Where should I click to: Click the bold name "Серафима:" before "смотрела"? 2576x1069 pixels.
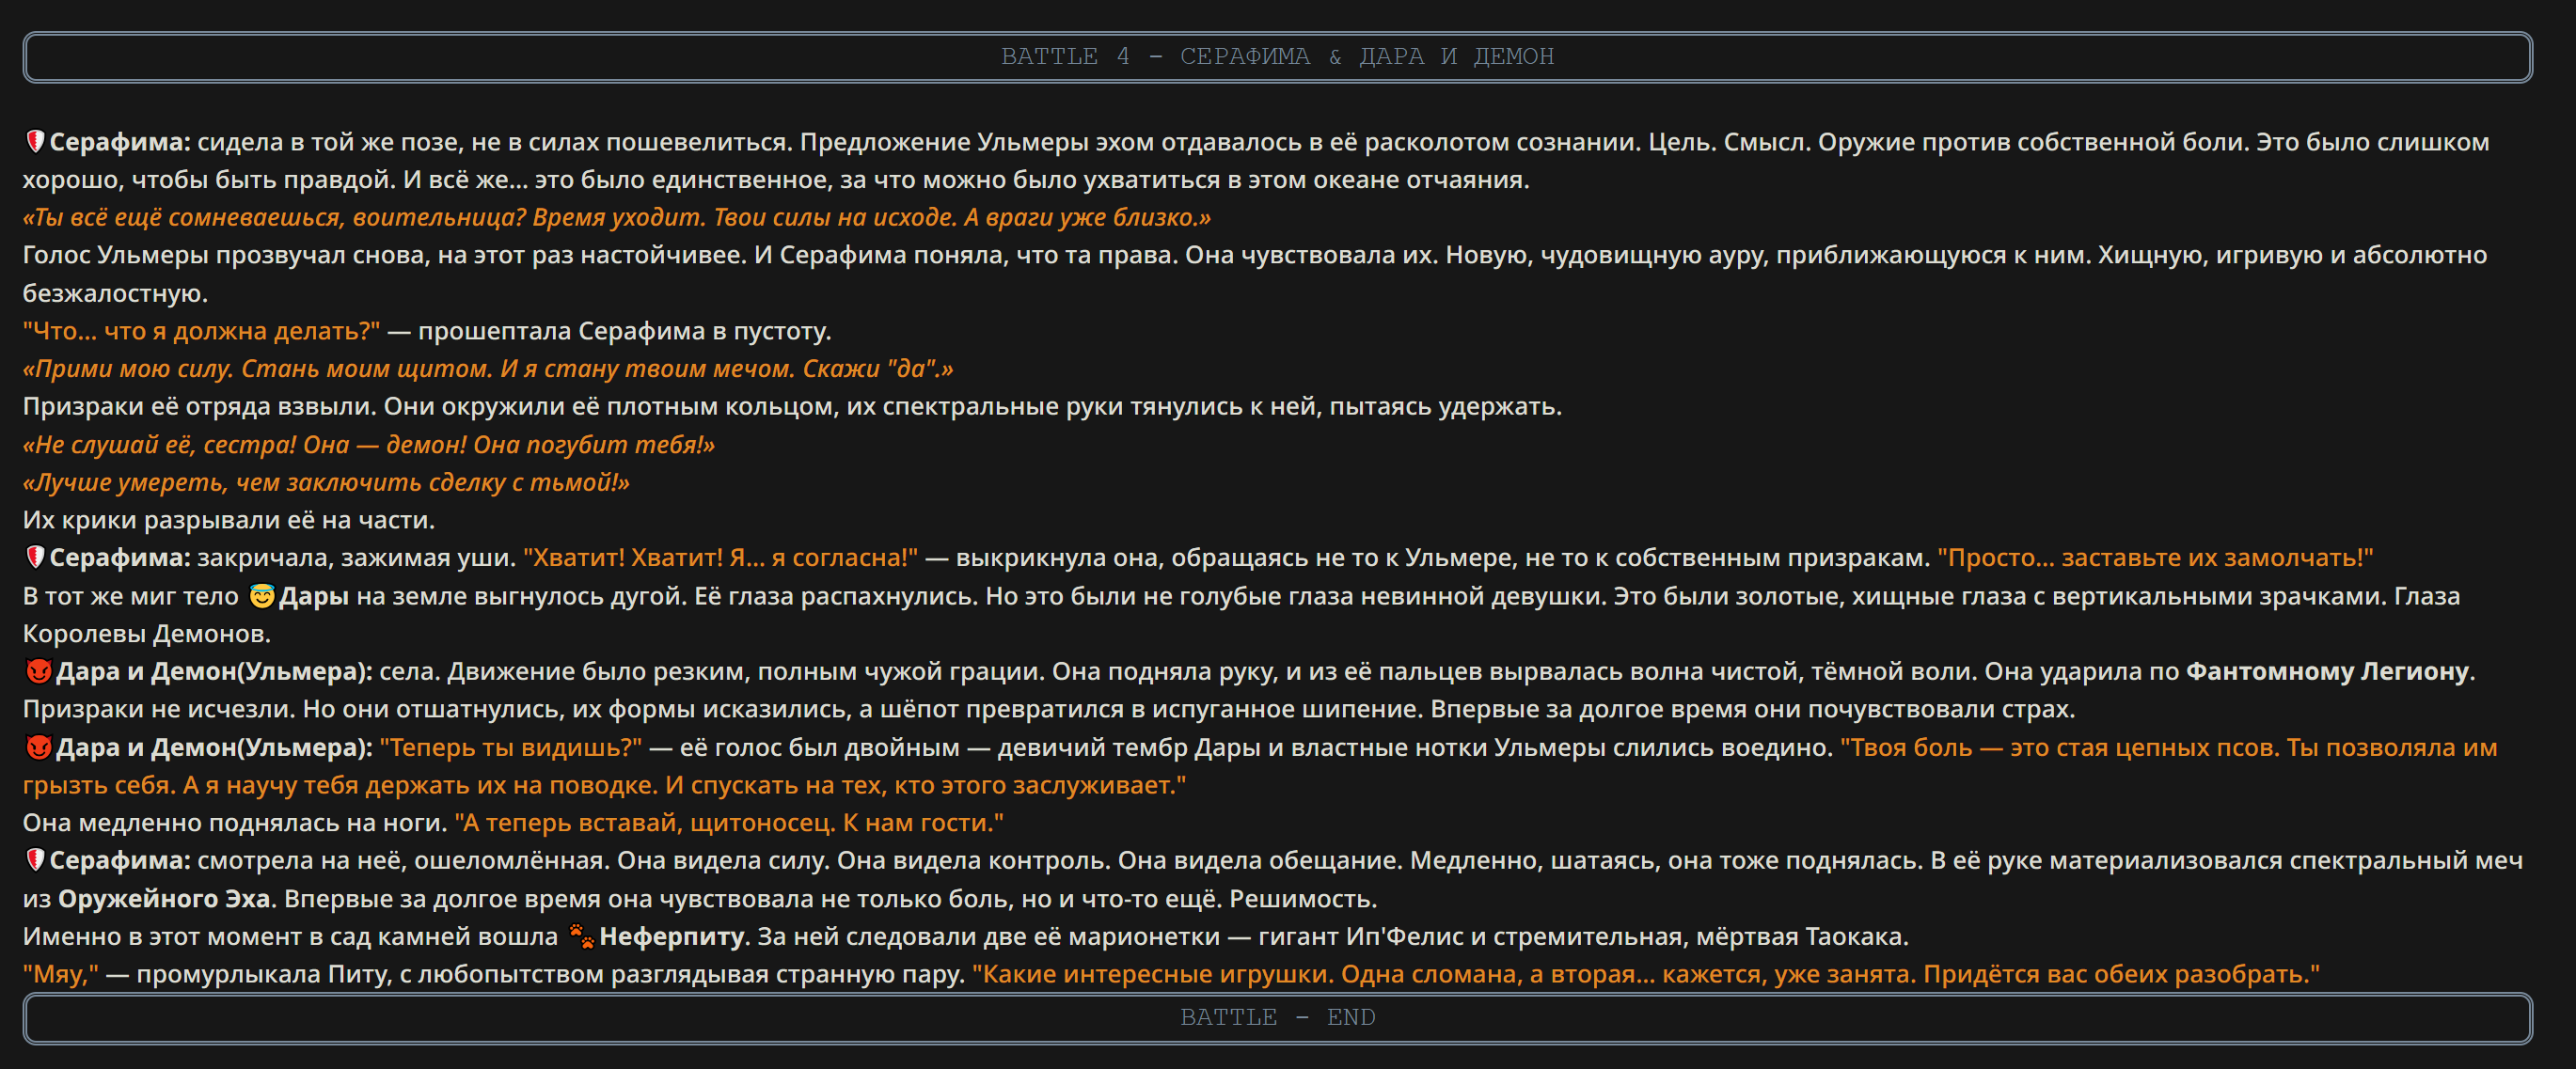tap(120, 860)
